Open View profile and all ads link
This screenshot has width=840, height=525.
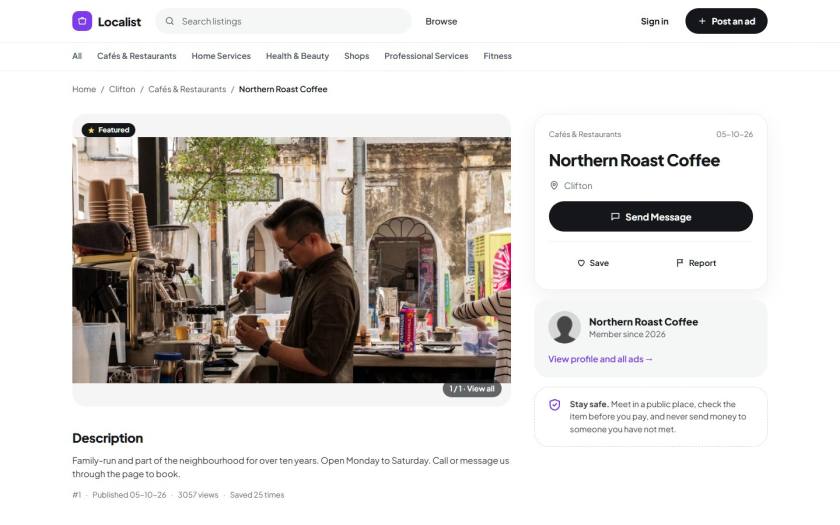tap(600, 359)
